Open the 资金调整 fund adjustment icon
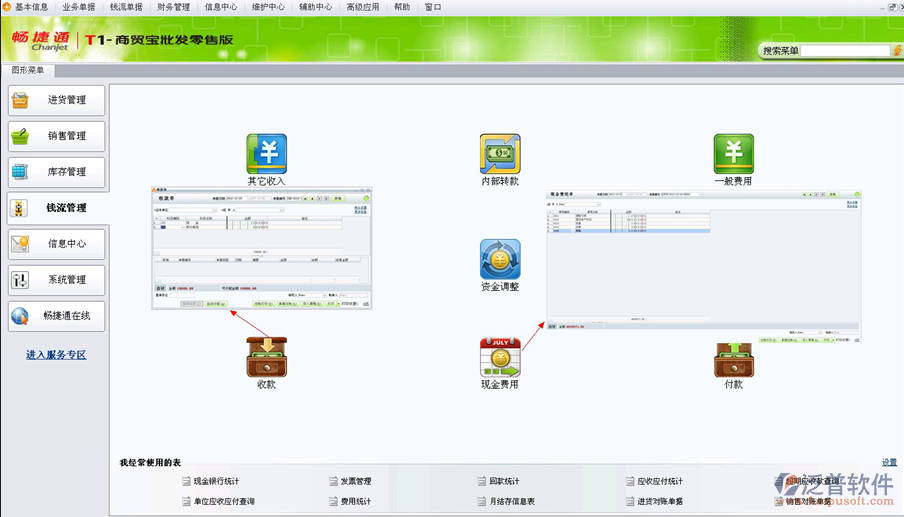Viewport: 904px width, 517px height. 500,259
